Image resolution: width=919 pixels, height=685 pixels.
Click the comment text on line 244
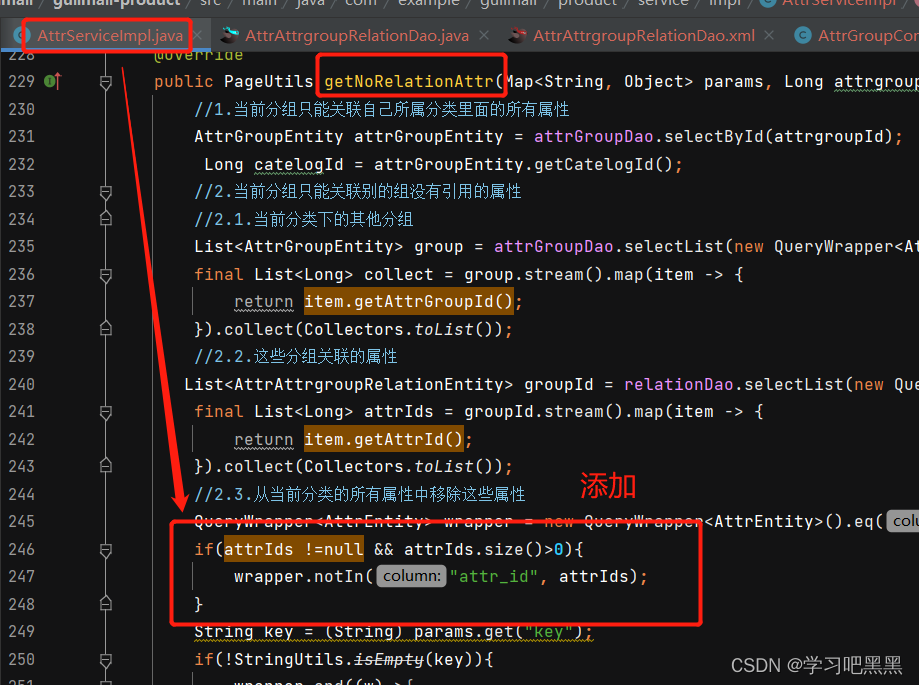360,495
